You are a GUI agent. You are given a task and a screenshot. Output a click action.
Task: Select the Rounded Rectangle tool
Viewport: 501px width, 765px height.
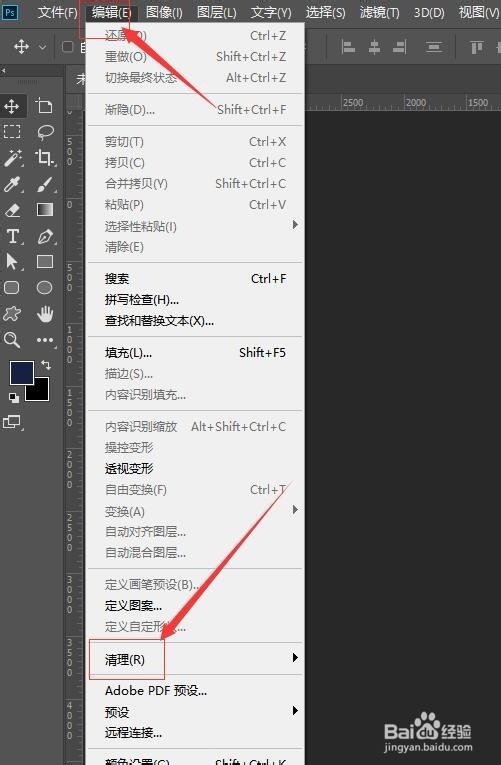[x=12, y=288]
